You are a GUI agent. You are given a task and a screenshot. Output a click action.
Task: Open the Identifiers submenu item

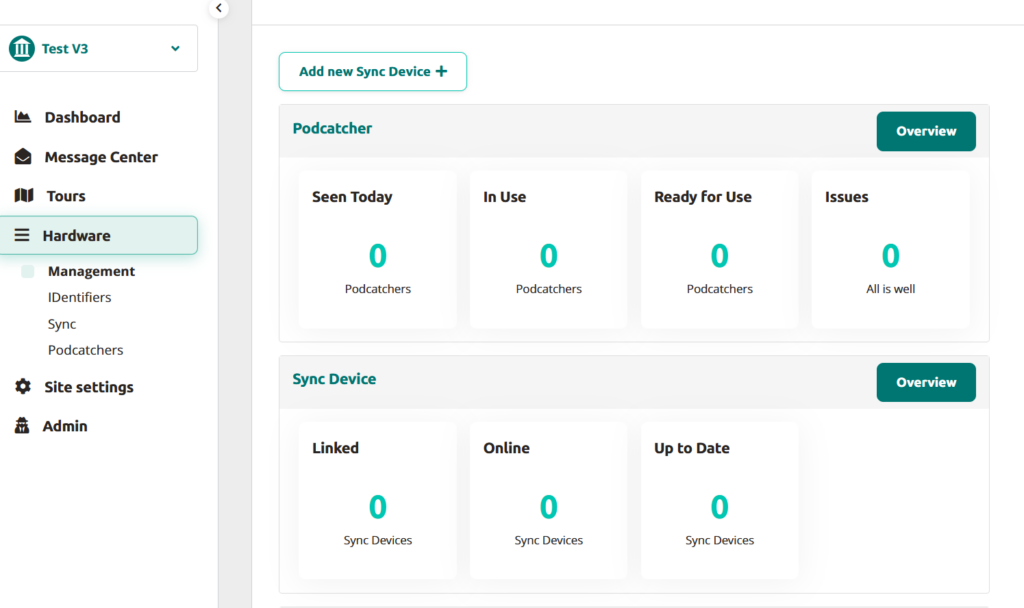click(80, 297)
